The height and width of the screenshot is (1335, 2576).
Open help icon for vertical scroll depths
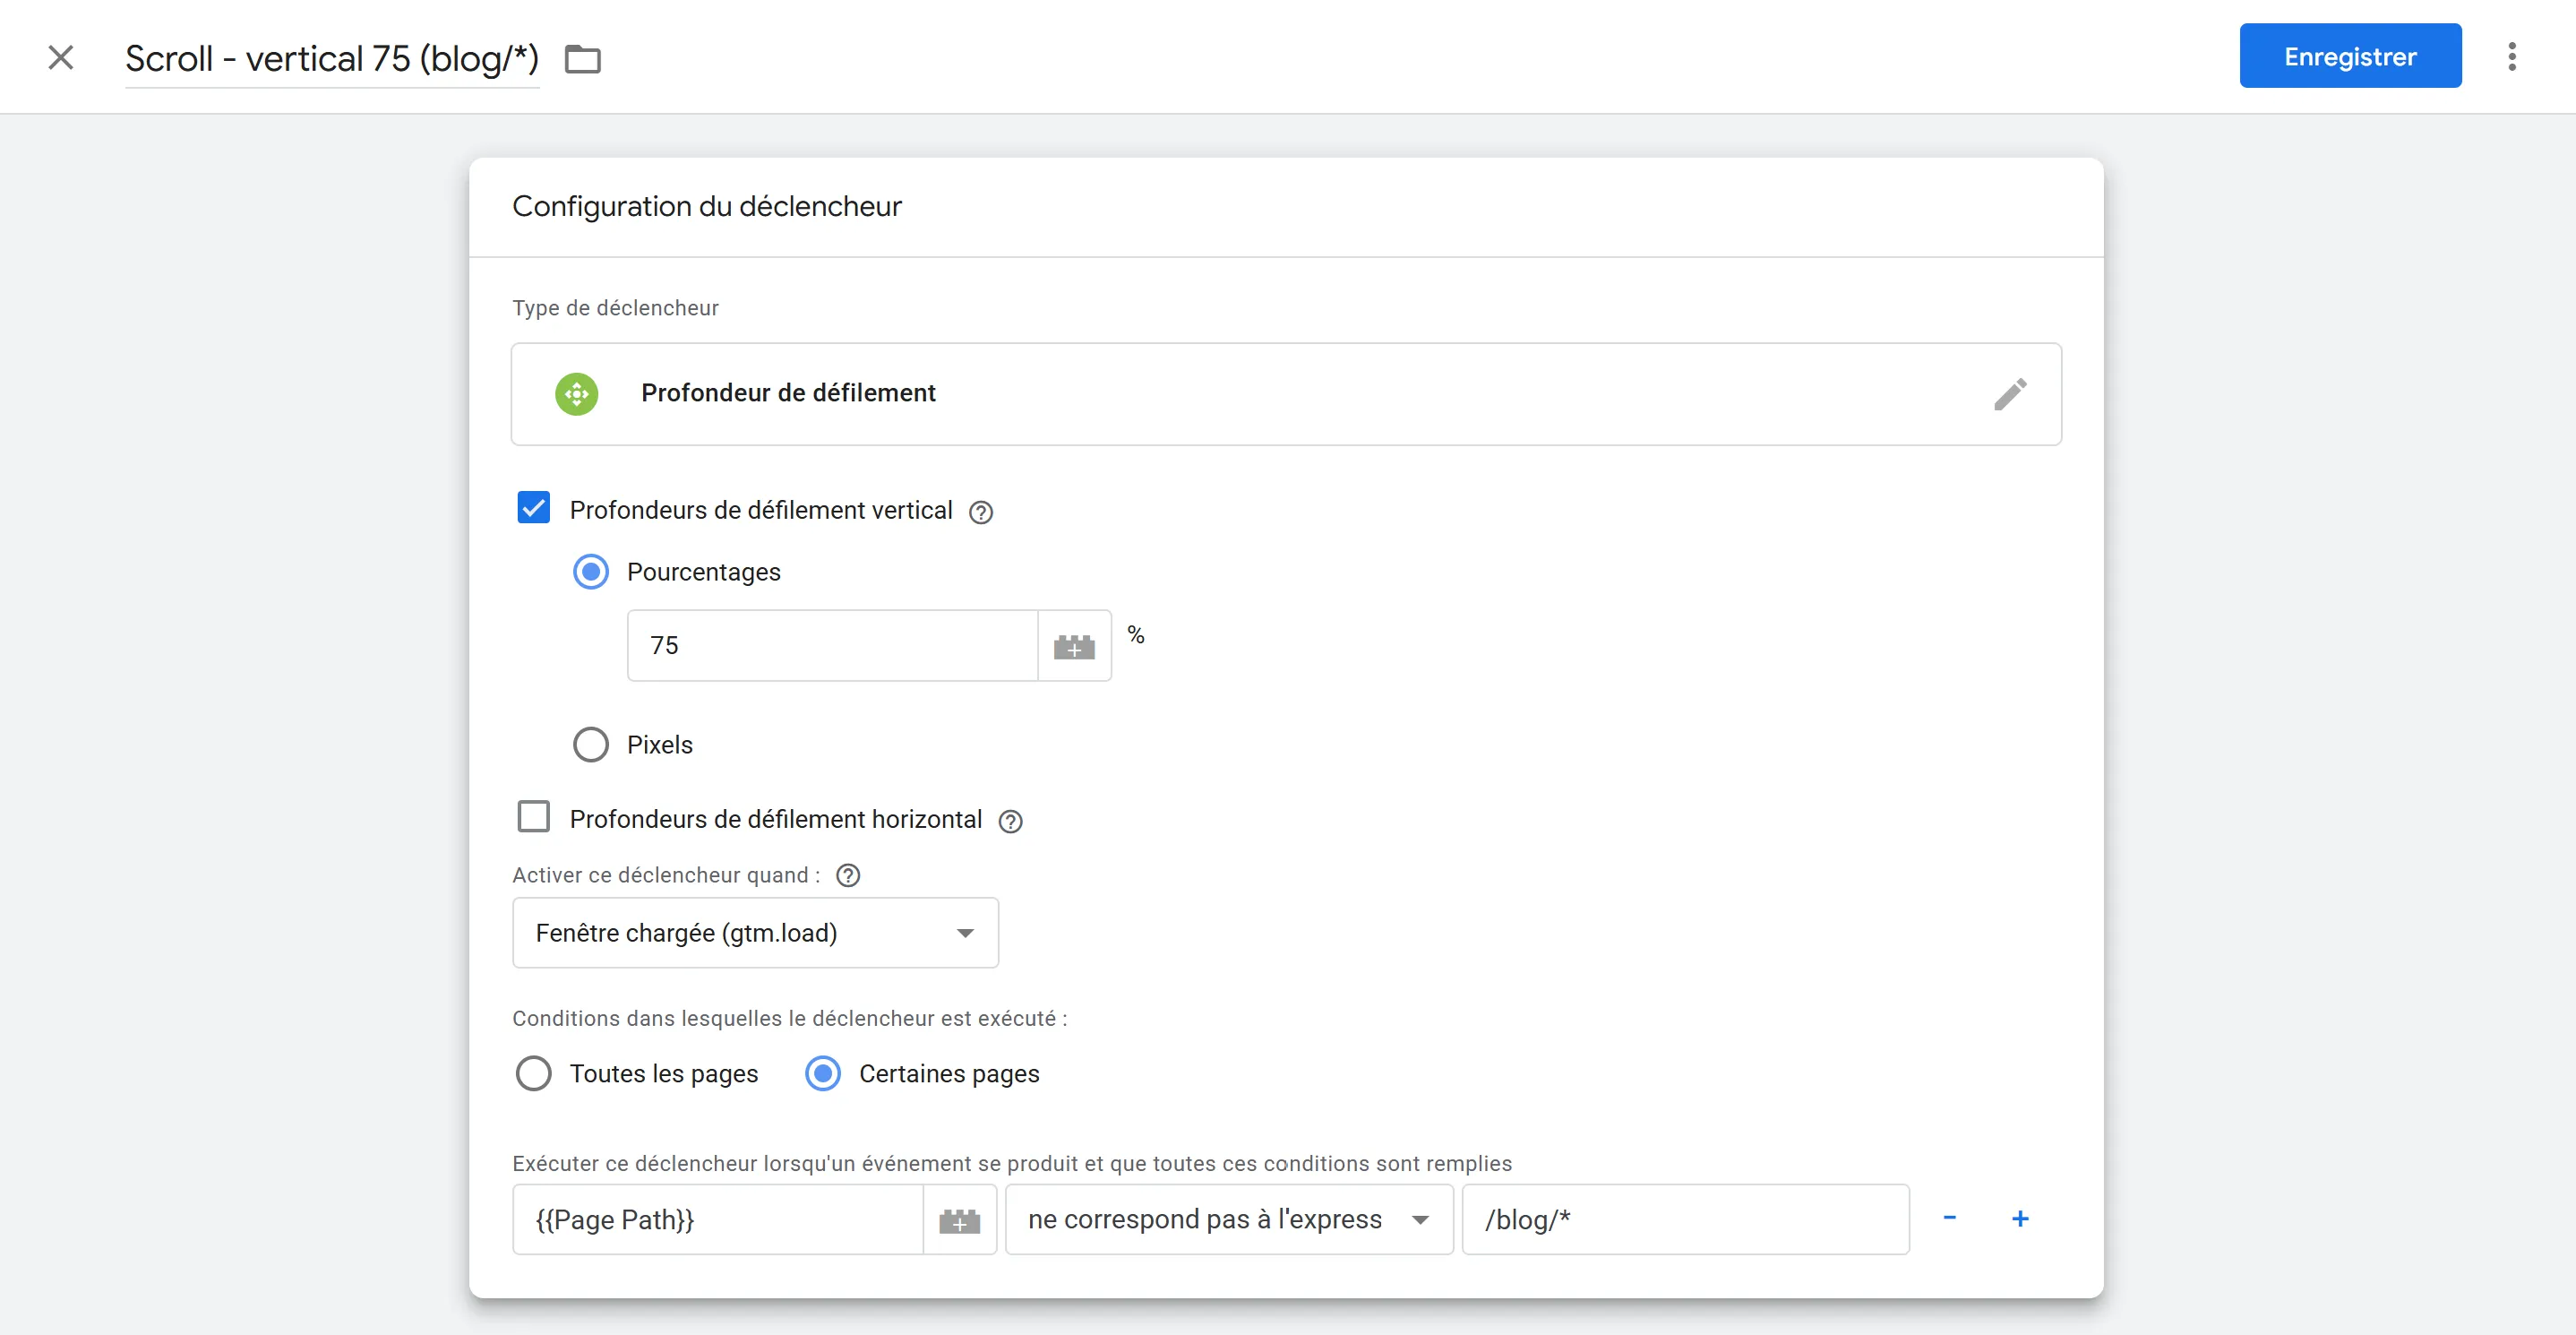pyautogui.click(x=981, y=512)
